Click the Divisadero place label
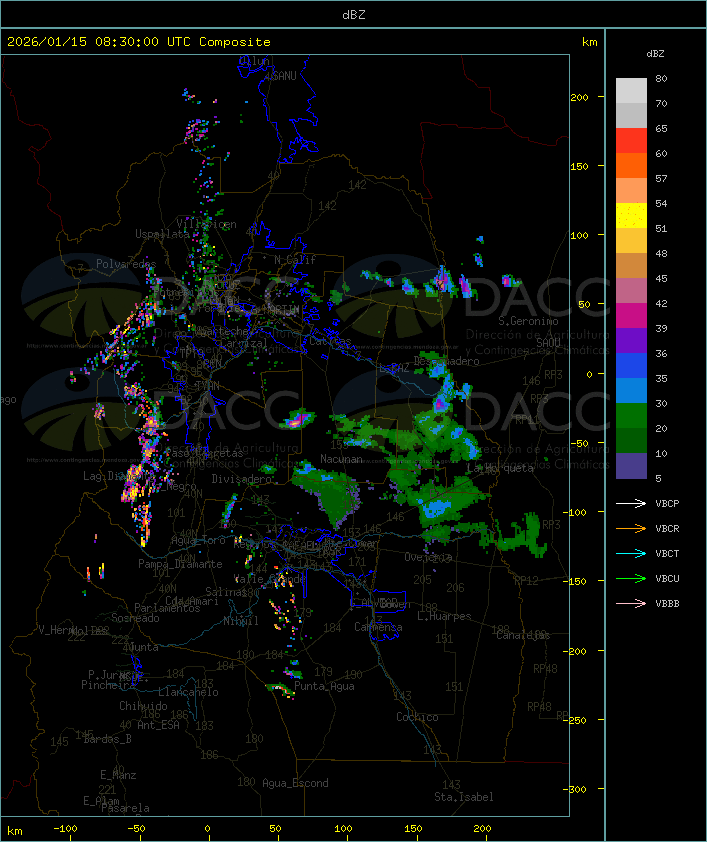 241,478
